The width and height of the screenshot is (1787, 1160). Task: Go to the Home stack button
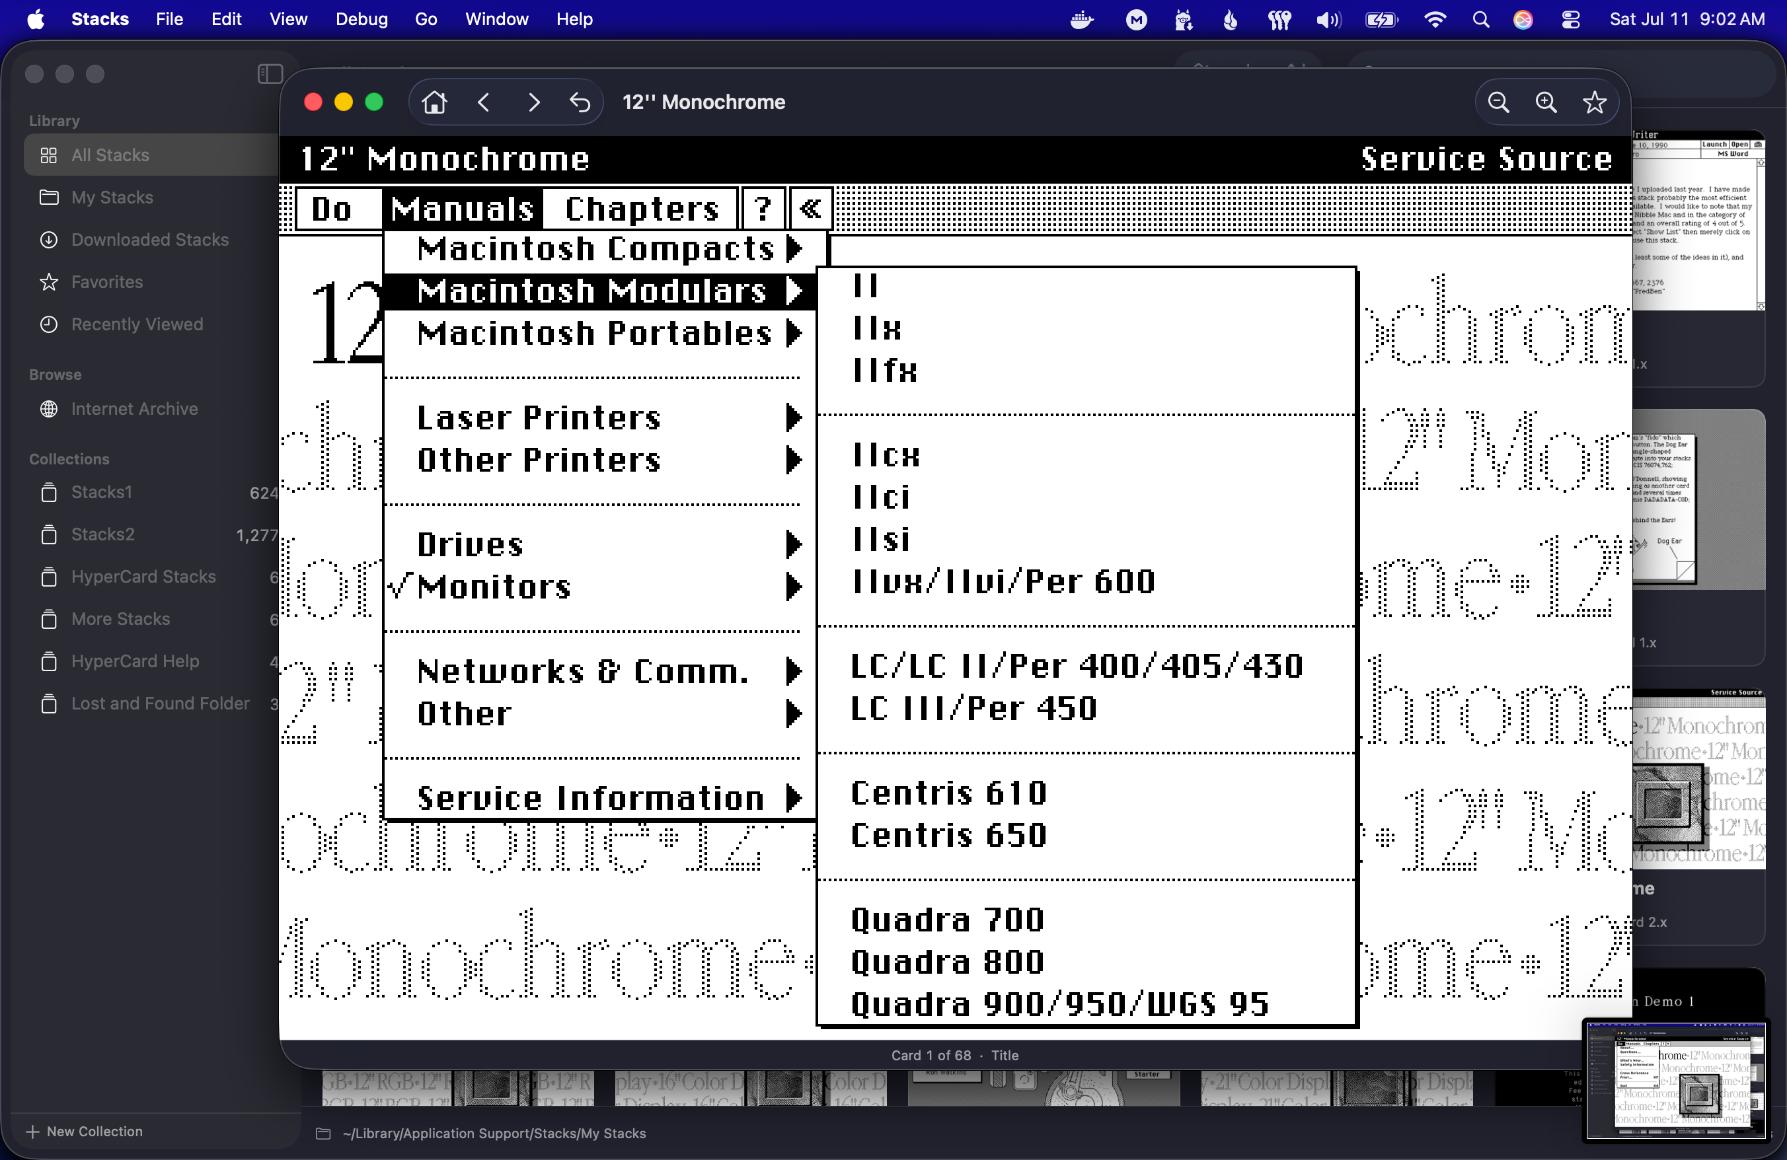(435, 102)
